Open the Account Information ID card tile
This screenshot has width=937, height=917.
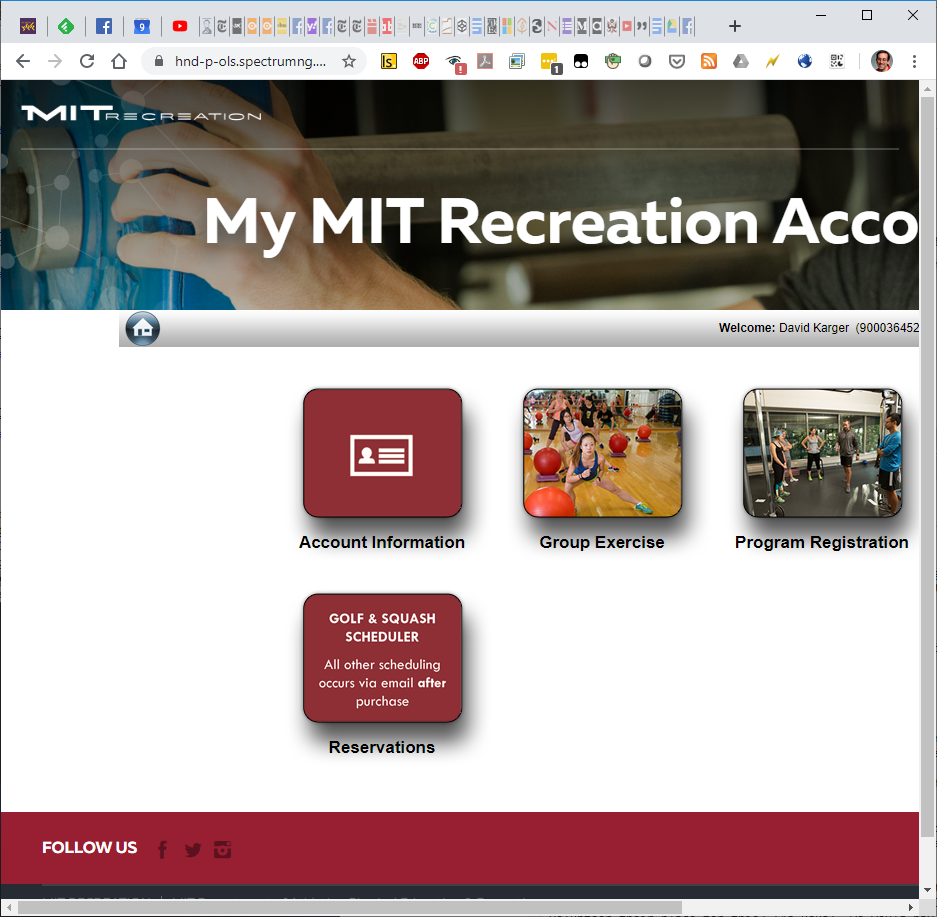tap(382, 453)
